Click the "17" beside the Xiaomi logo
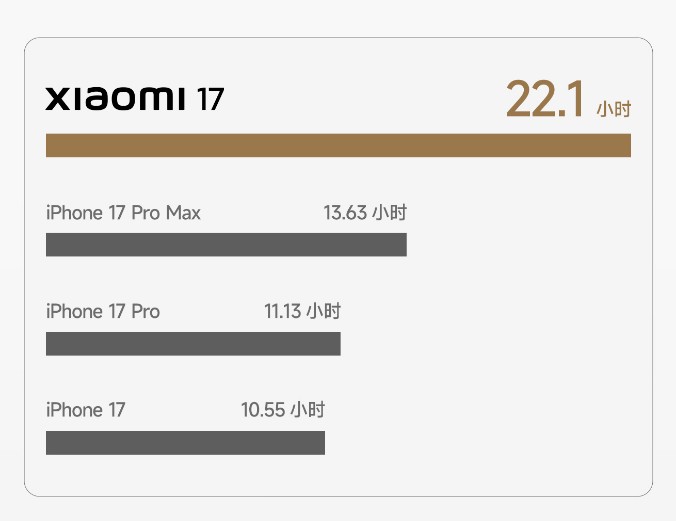Image resolution: width=676 pixels, height=521 pixels. 210,98
